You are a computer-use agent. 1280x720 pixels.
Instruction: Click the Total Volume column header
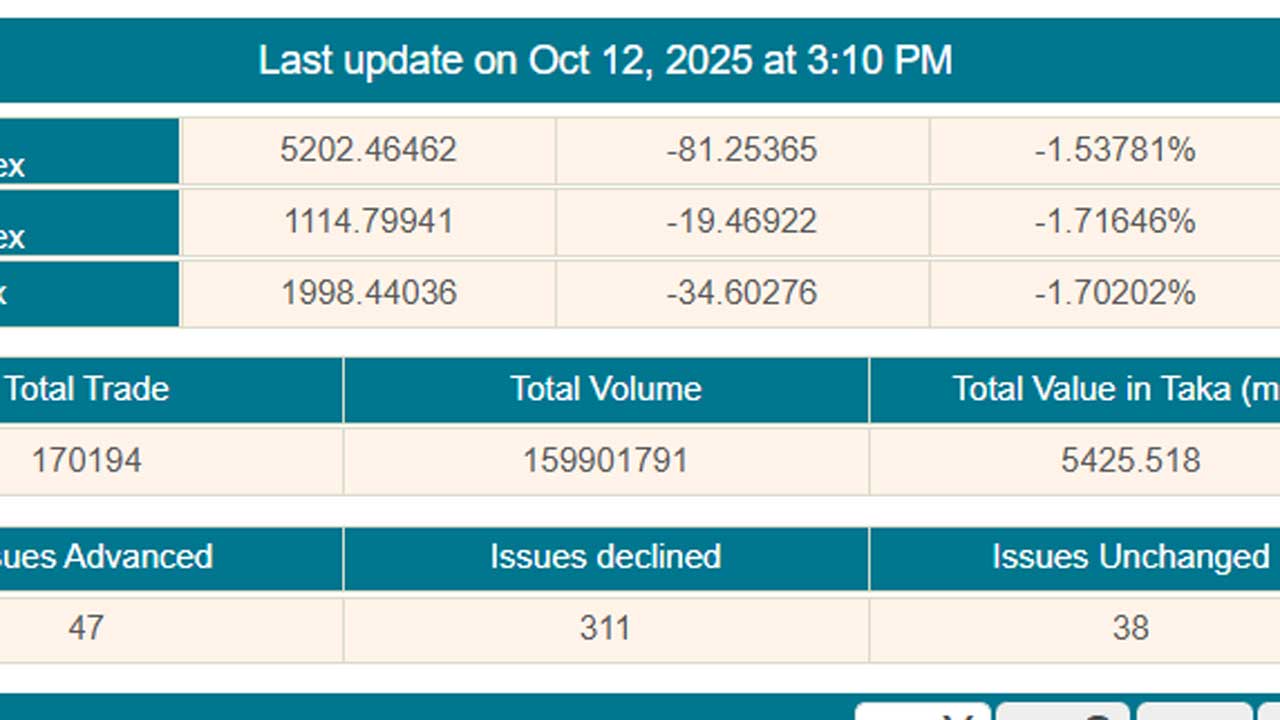coord(606,389)
